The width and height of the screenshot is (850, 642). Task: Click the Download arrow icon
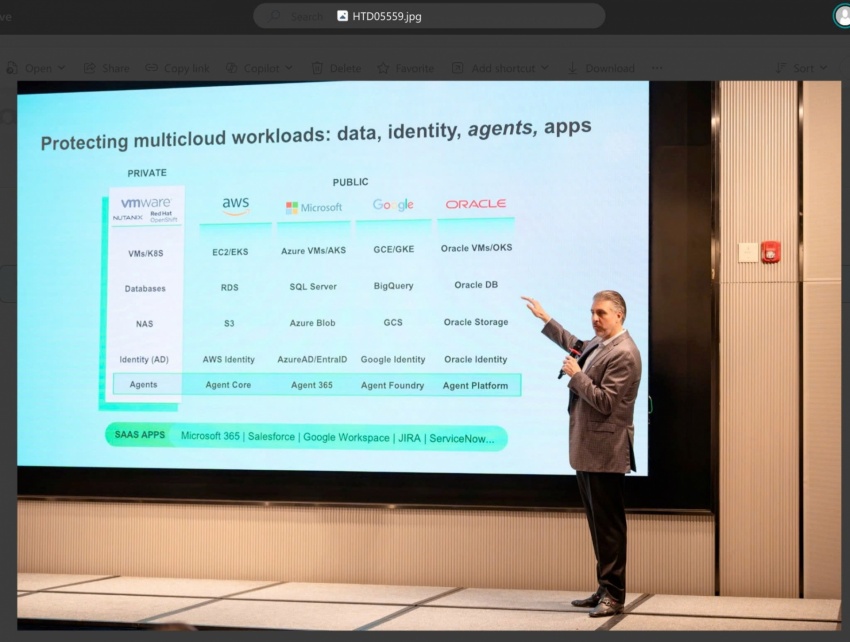(x=572, y=67)
